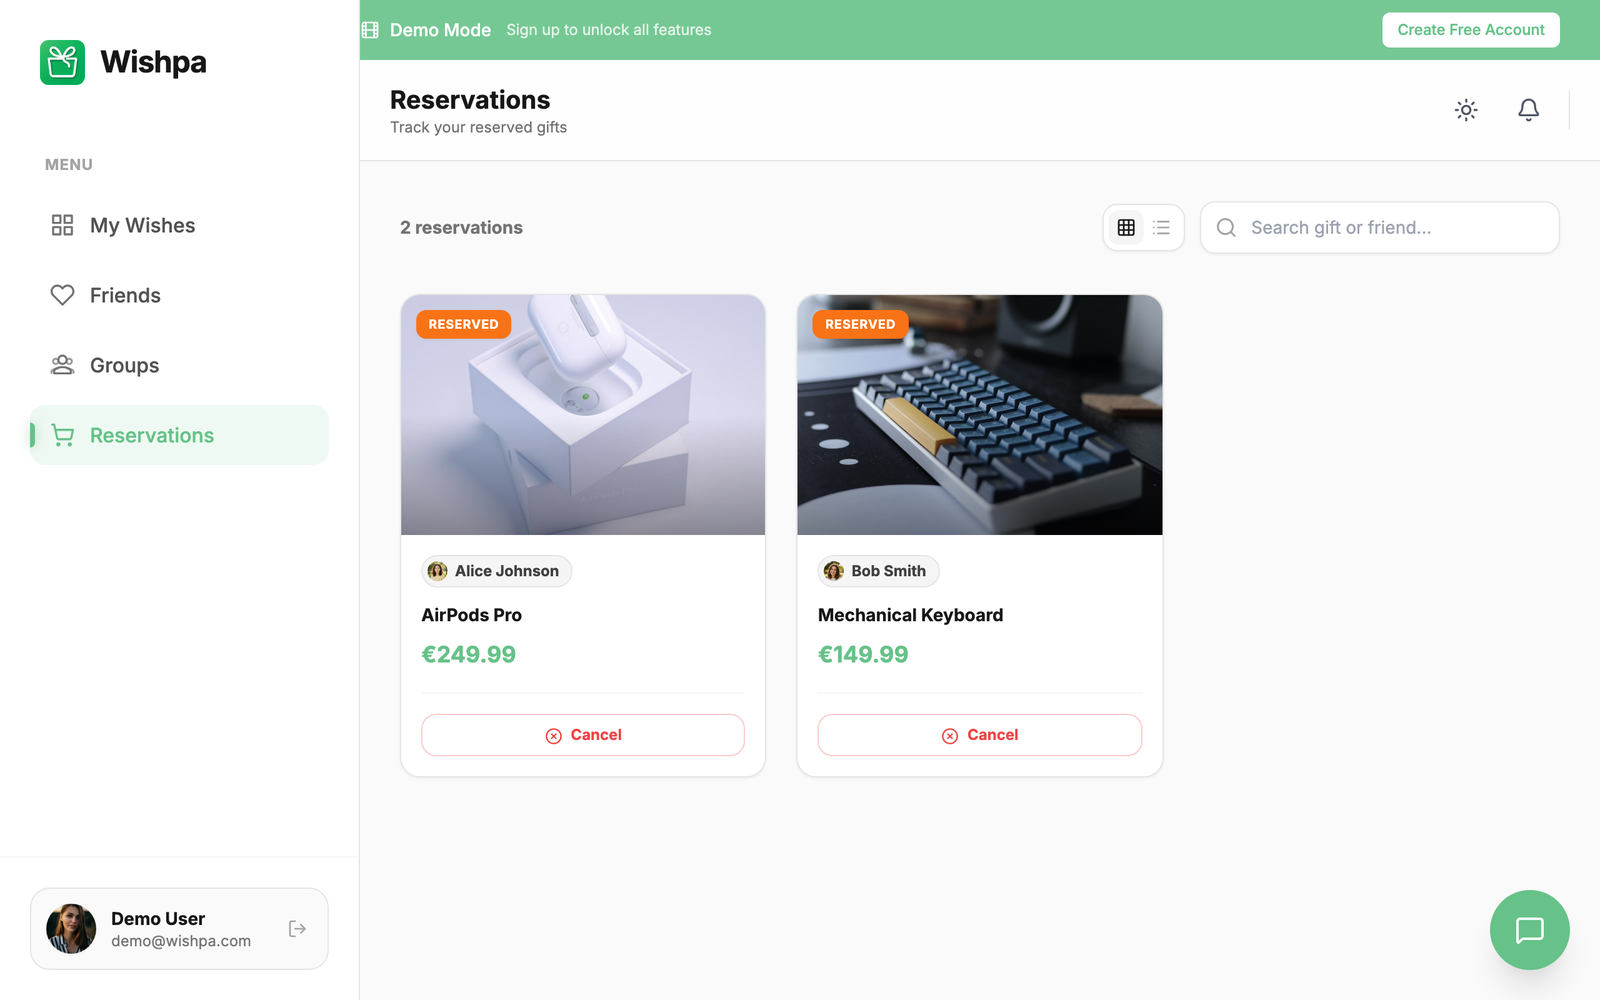Image resolution: width=1600 pixels, height=1000 pixels.
Task: Toggle the light/dark theme sun icon
Action: [1466, 110]
